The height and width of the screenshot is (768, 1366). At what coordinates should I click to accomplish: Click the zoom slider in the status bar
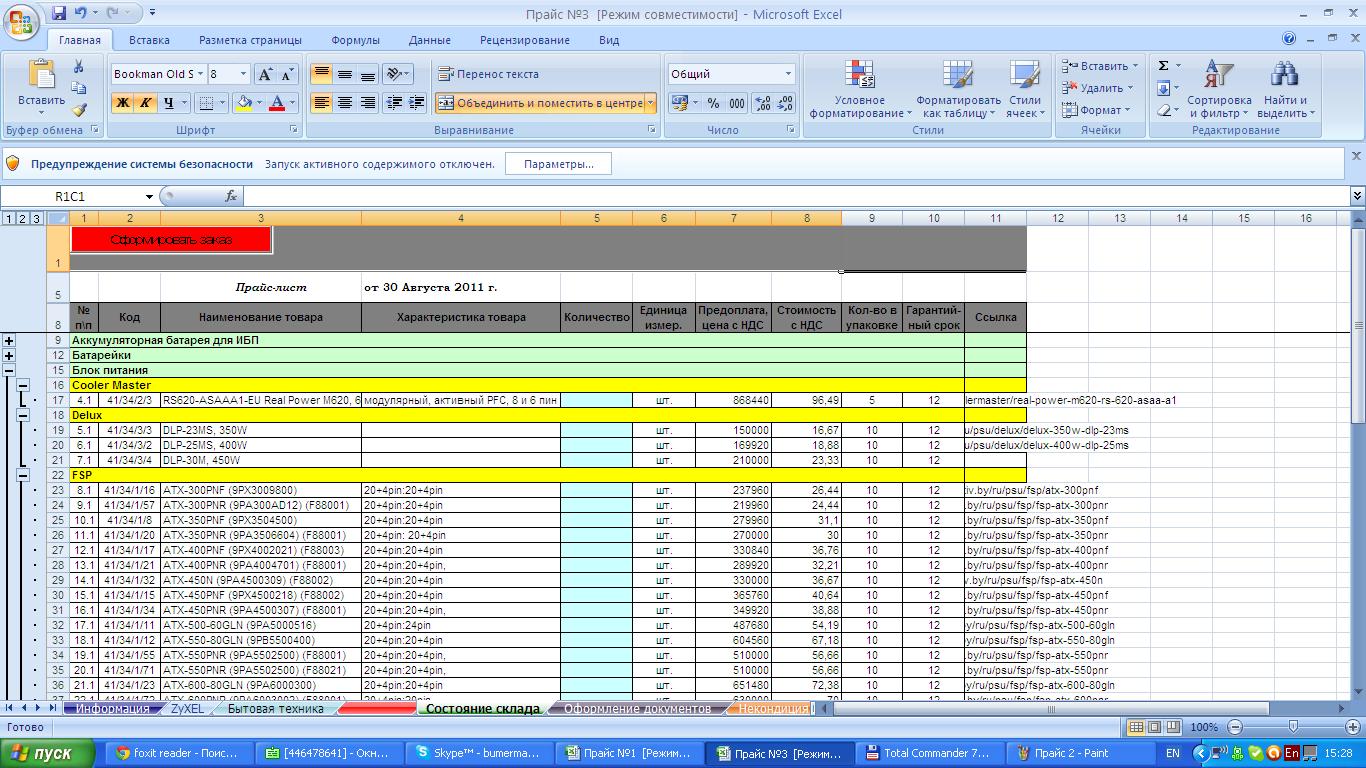(1293, 727)
